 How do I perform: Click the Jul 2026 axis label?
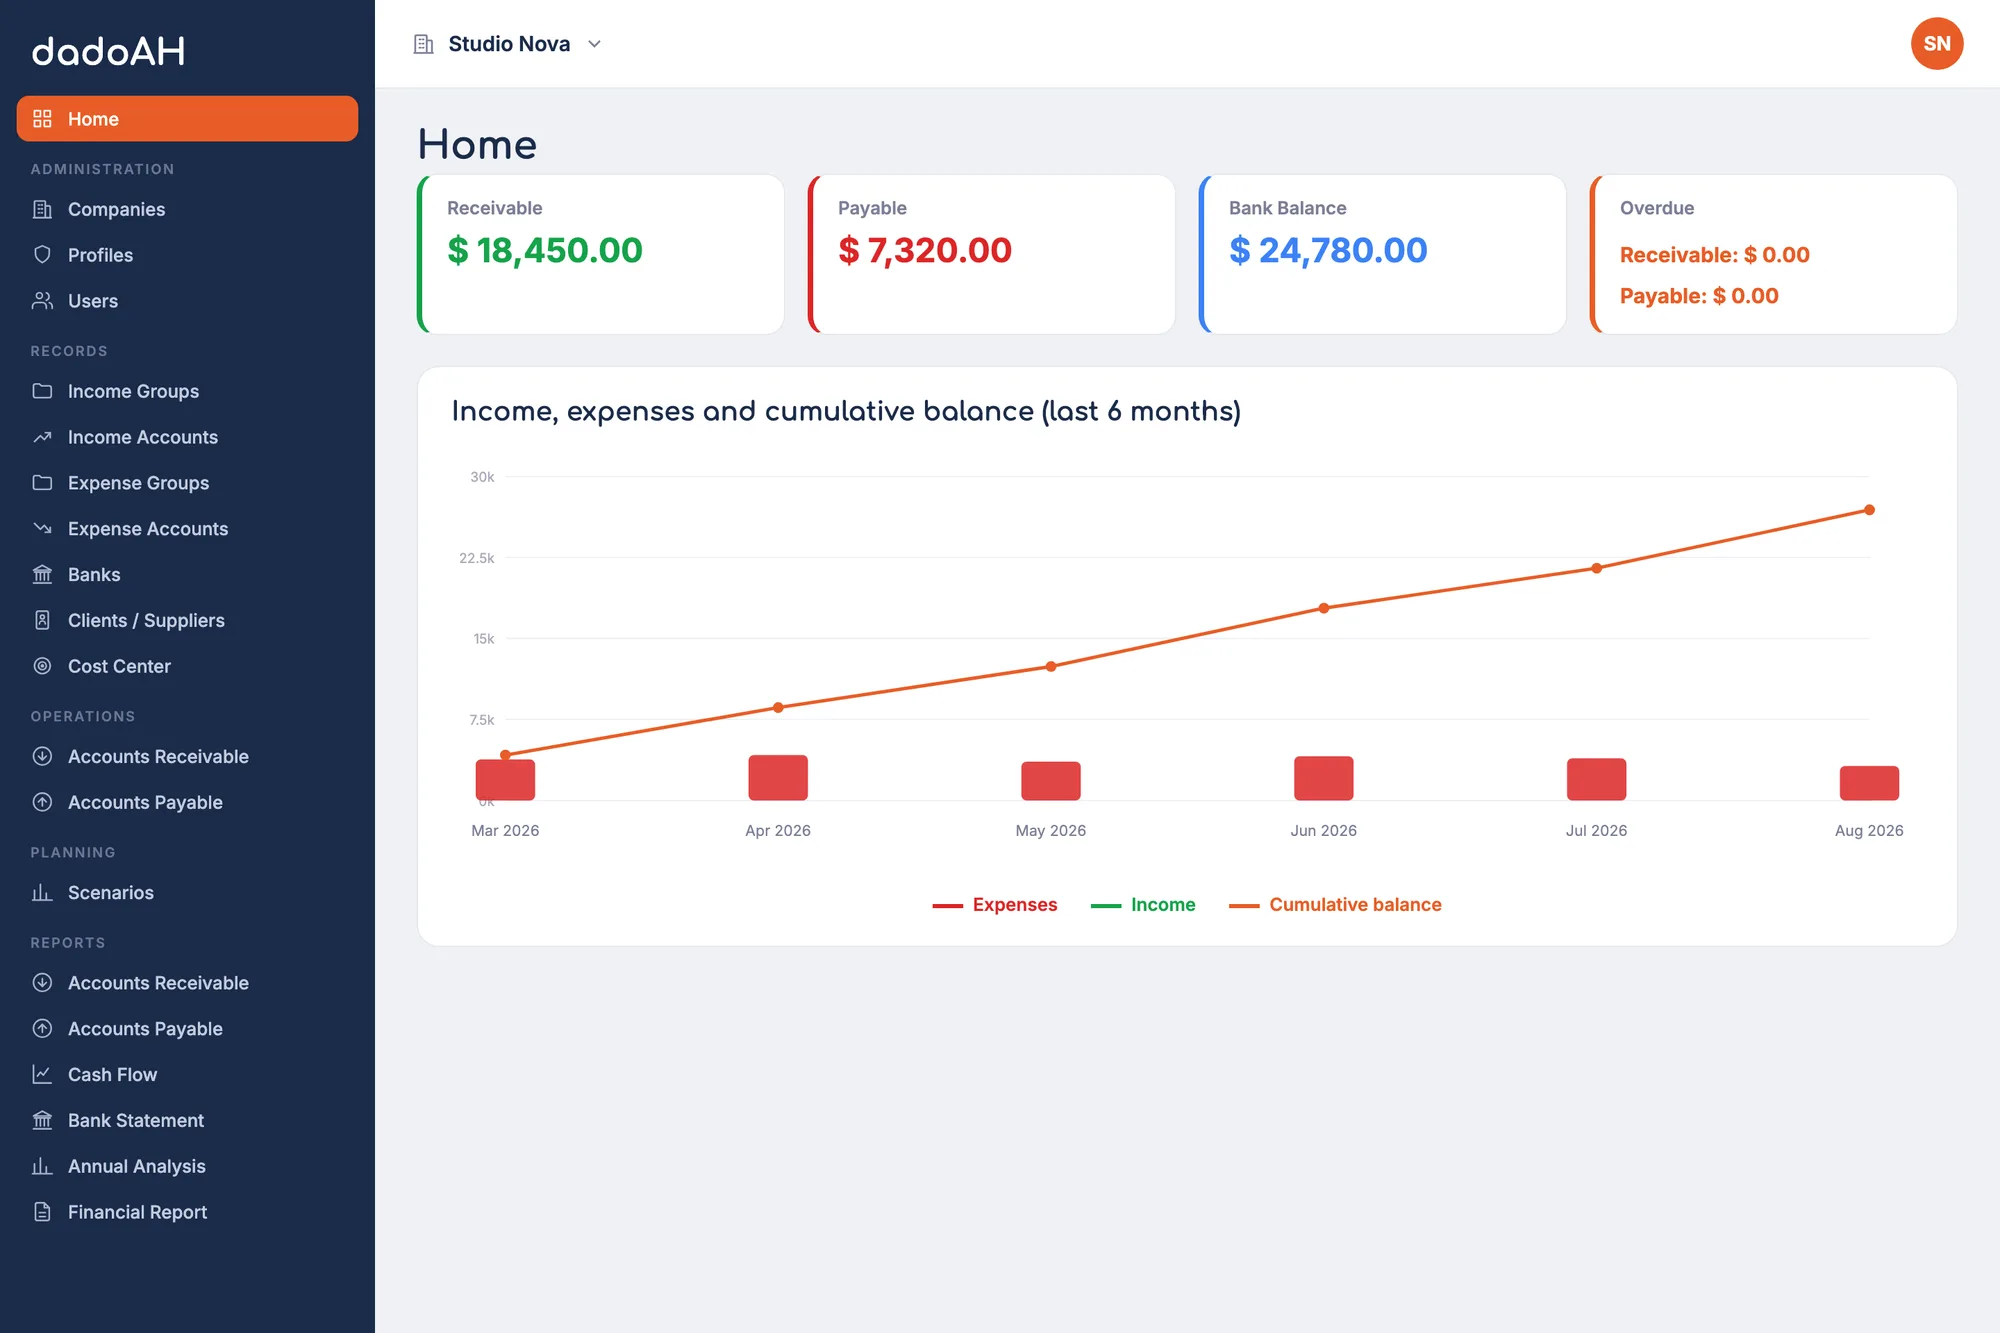(1596, 831)
